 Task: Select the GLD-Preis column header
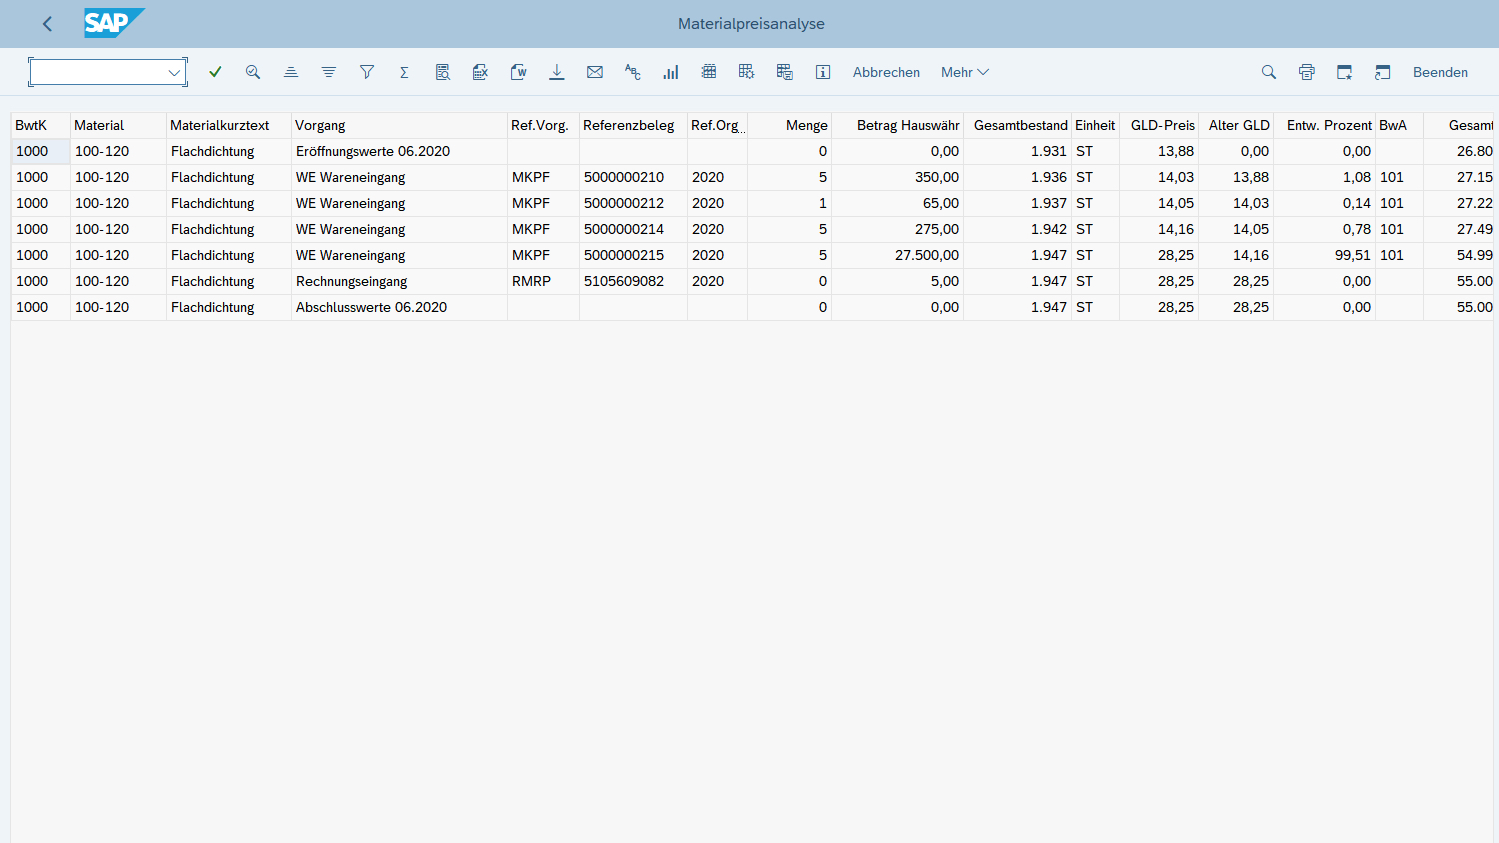click(1159, 125)
